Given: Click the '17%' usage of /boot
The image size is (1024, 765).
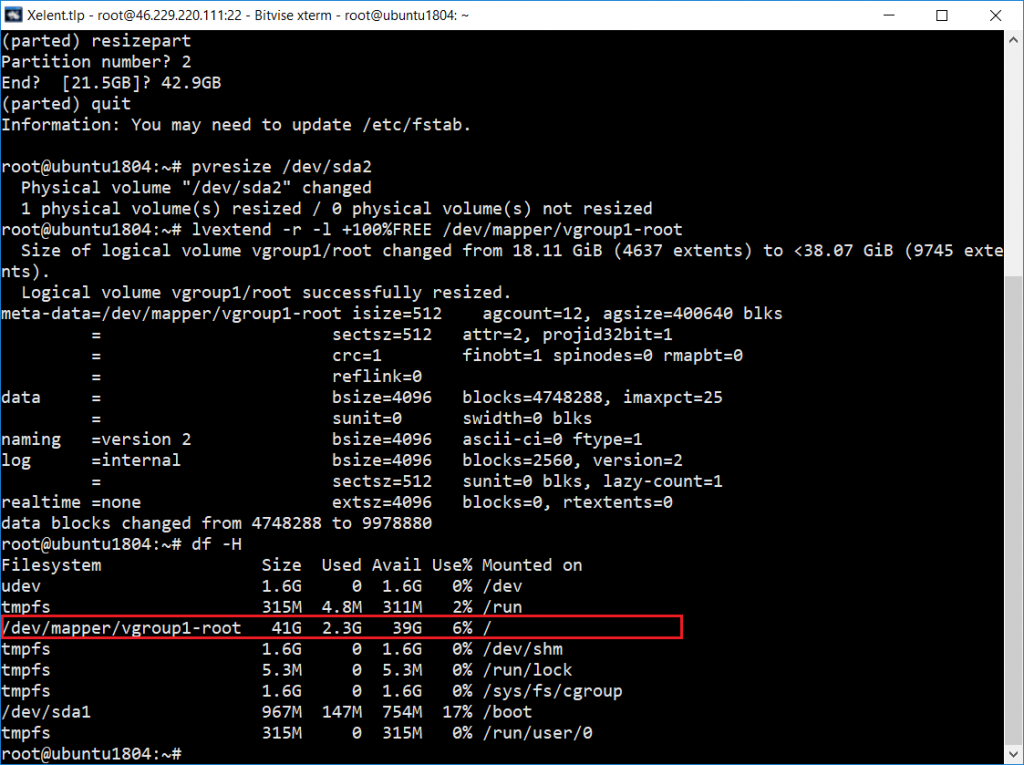Looking at the screenshot, I should [457, 711].
